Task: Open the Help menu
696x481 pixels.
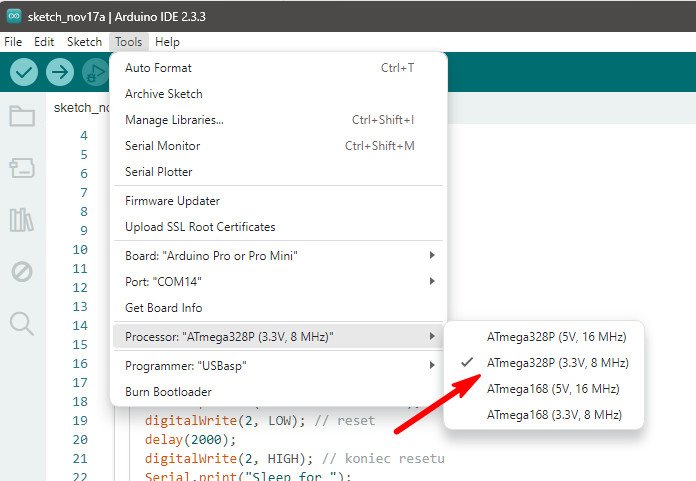Action: [167, 42]
